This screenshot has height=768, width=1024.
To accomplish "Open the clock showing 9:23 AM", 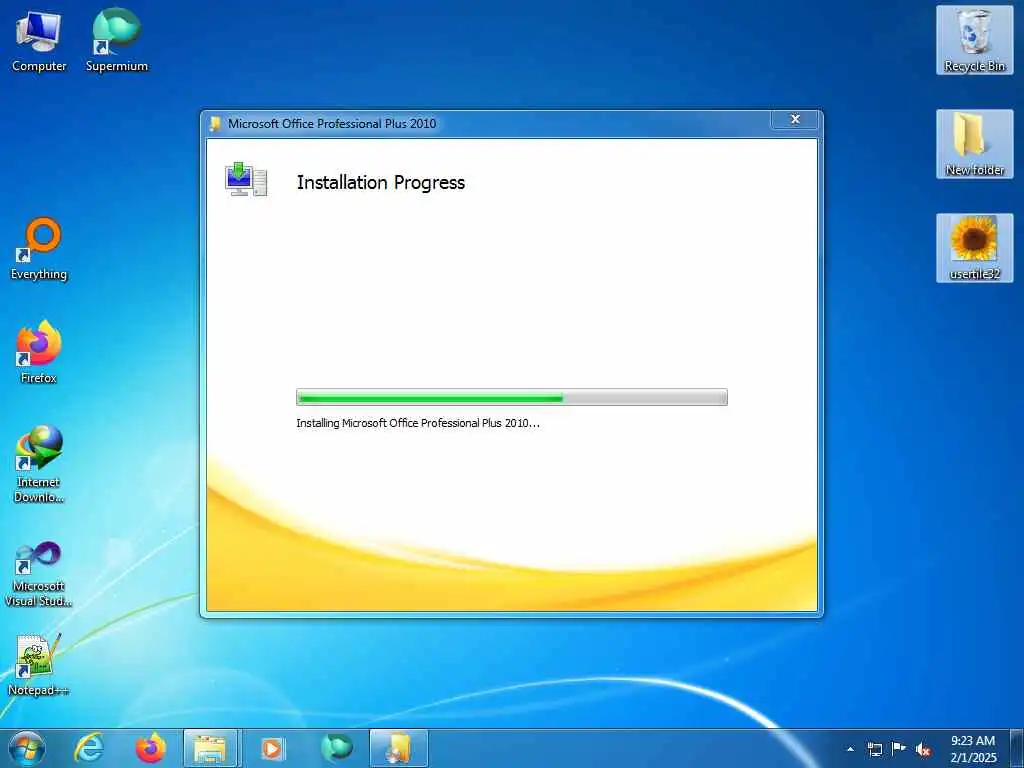I will click(x=972, y=748).
